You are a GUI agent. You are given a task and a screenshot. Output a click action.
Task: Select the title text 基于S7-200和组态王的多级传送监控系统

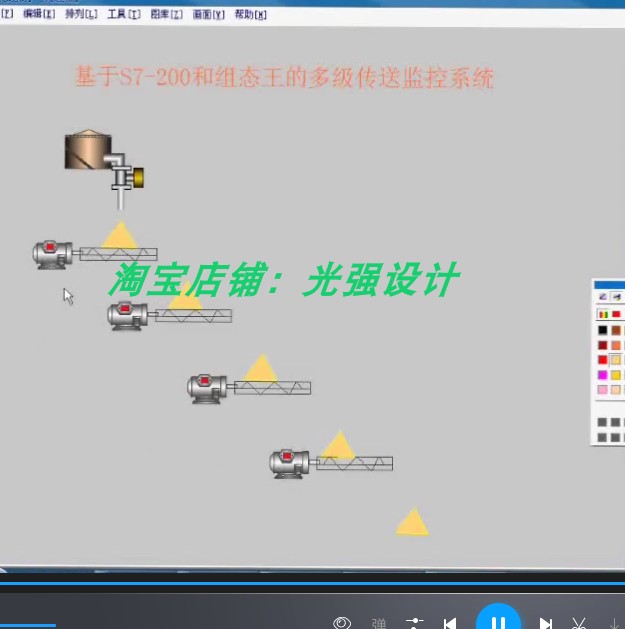[x=285, y=77]
